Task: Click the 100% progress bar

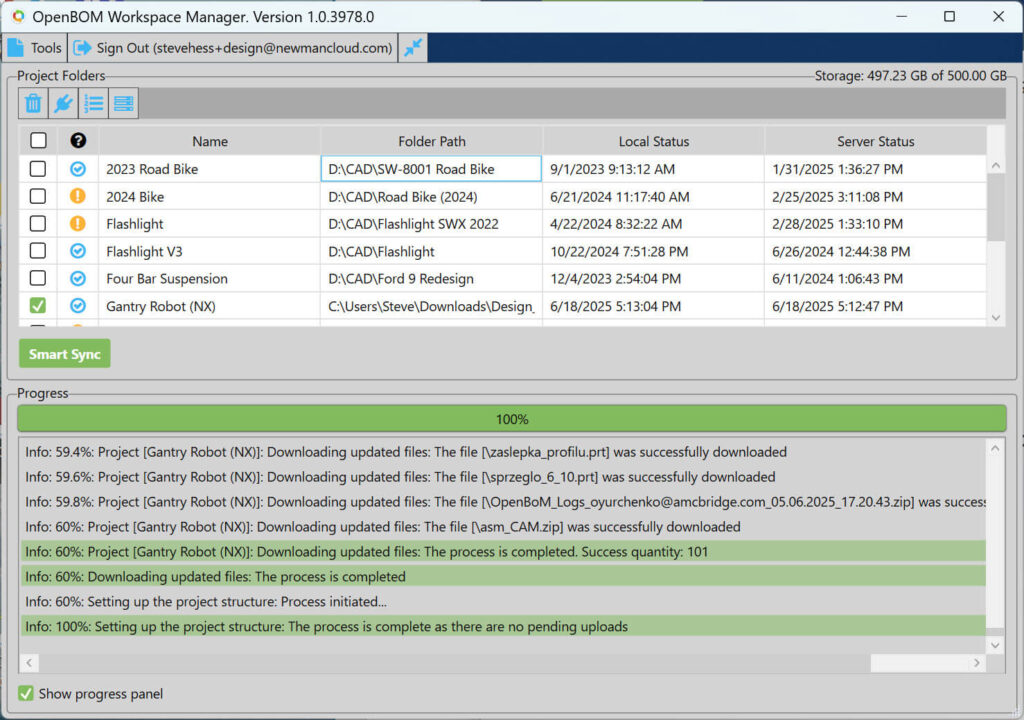Action: point(512,419)
